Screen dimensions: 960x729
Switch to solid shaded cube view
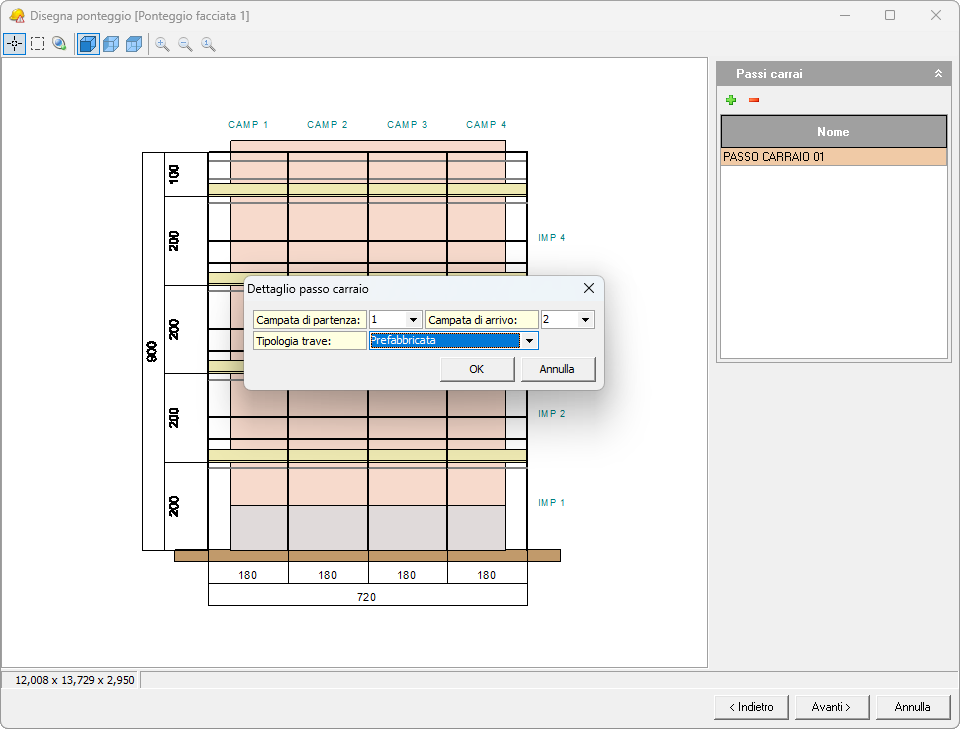click(x=89, y=44)
